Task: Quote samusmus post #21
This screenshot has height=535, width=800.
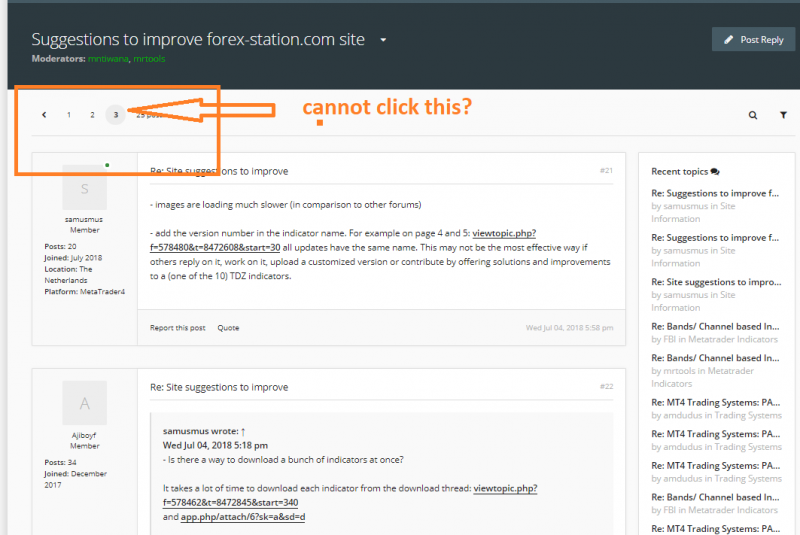Action: 228,328
